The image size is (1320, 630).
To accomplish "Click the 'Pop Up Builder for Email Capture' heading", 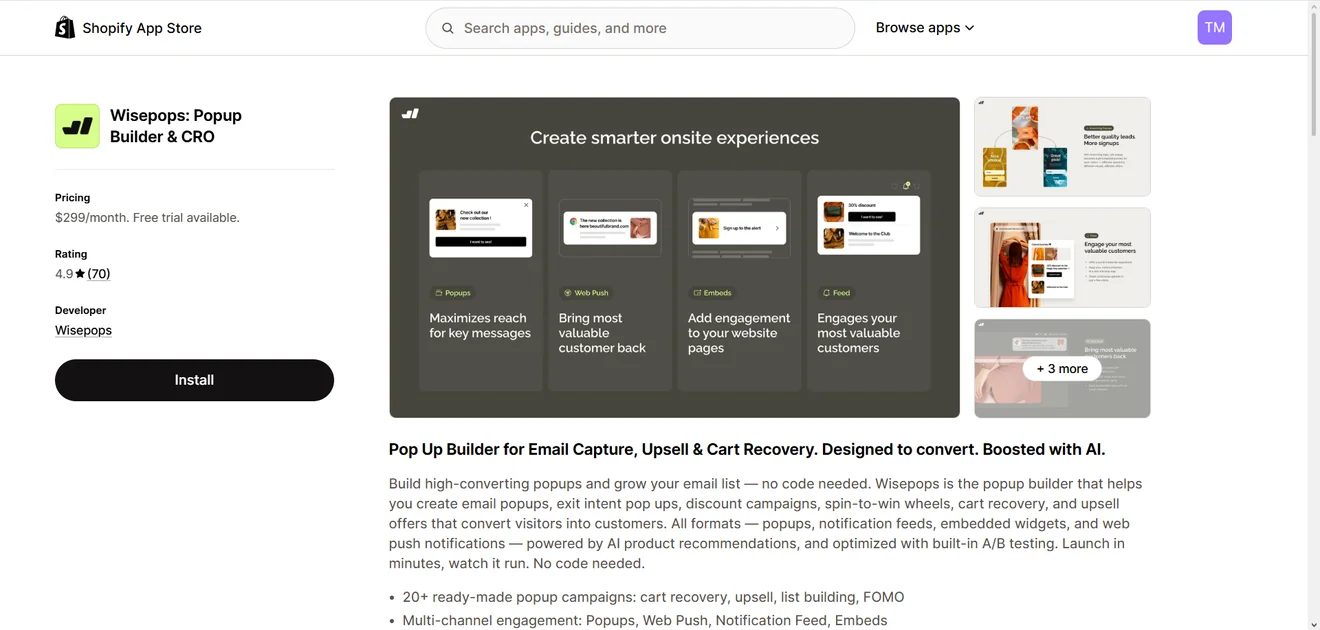I will 747,449.
